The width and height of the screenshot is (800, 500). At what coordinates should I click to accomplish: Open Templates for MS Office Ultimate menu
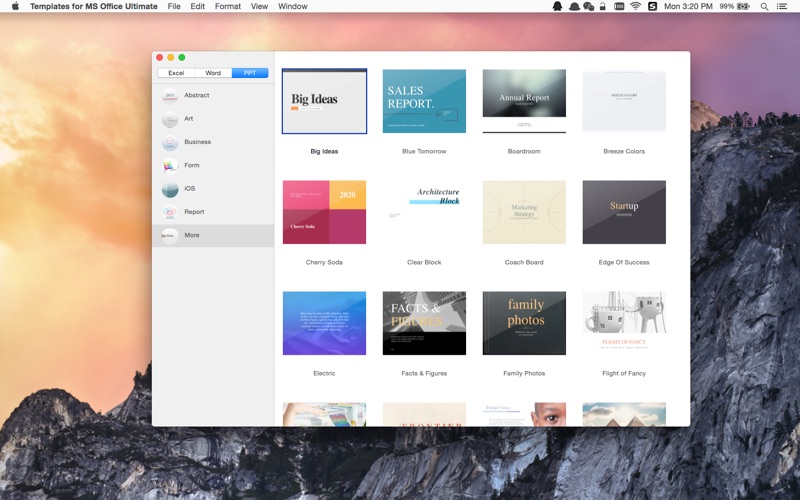[94, 6]
